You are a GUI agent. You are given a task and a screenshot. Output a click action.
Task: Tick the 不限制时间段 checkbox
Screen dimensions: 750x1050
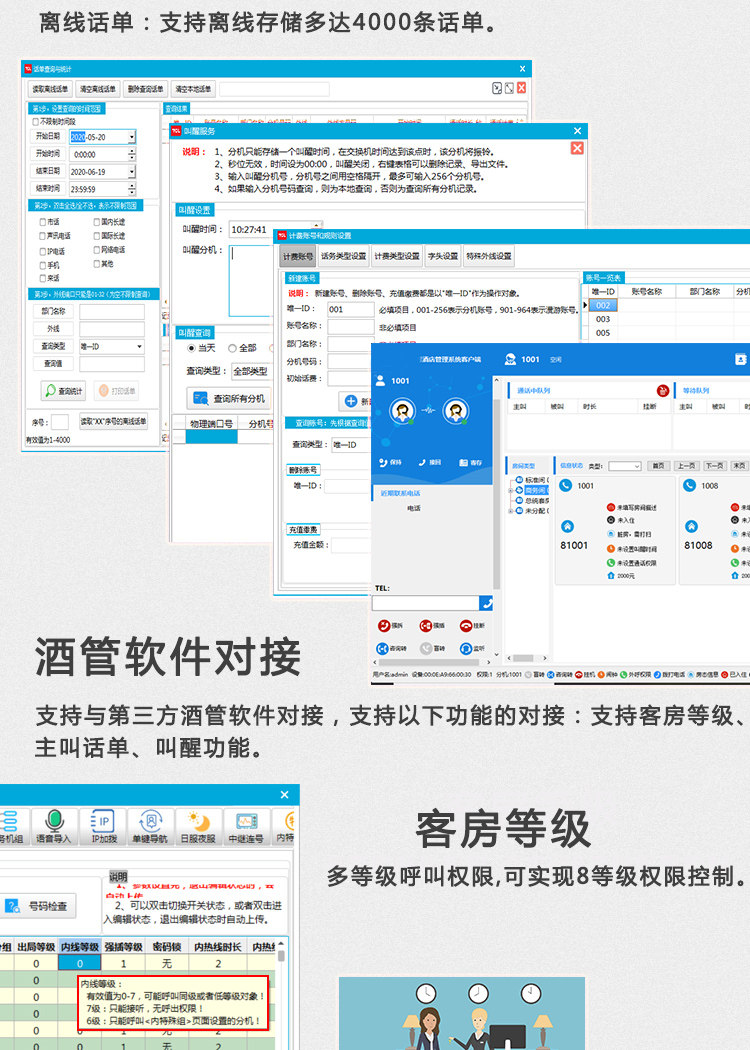pos(35,122)
